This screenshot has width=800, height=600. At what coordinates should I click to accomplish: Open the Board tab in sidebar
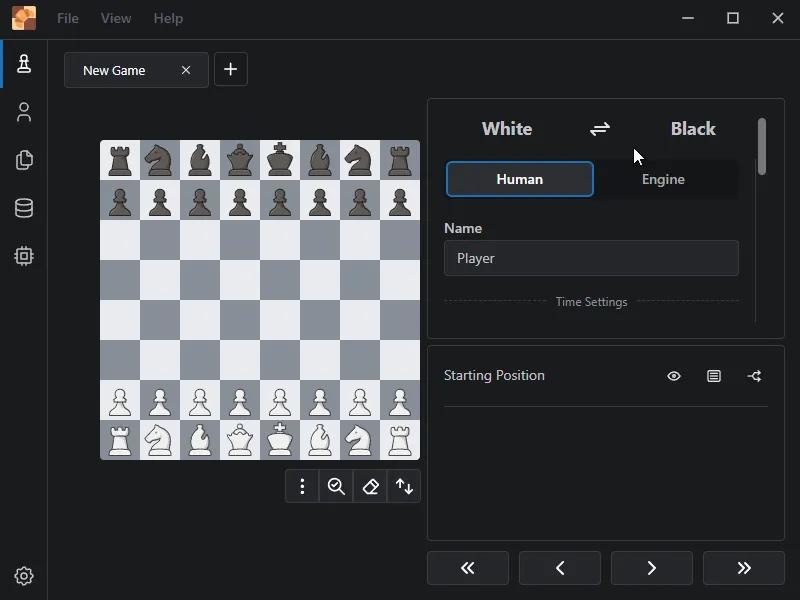pos(24,64)
